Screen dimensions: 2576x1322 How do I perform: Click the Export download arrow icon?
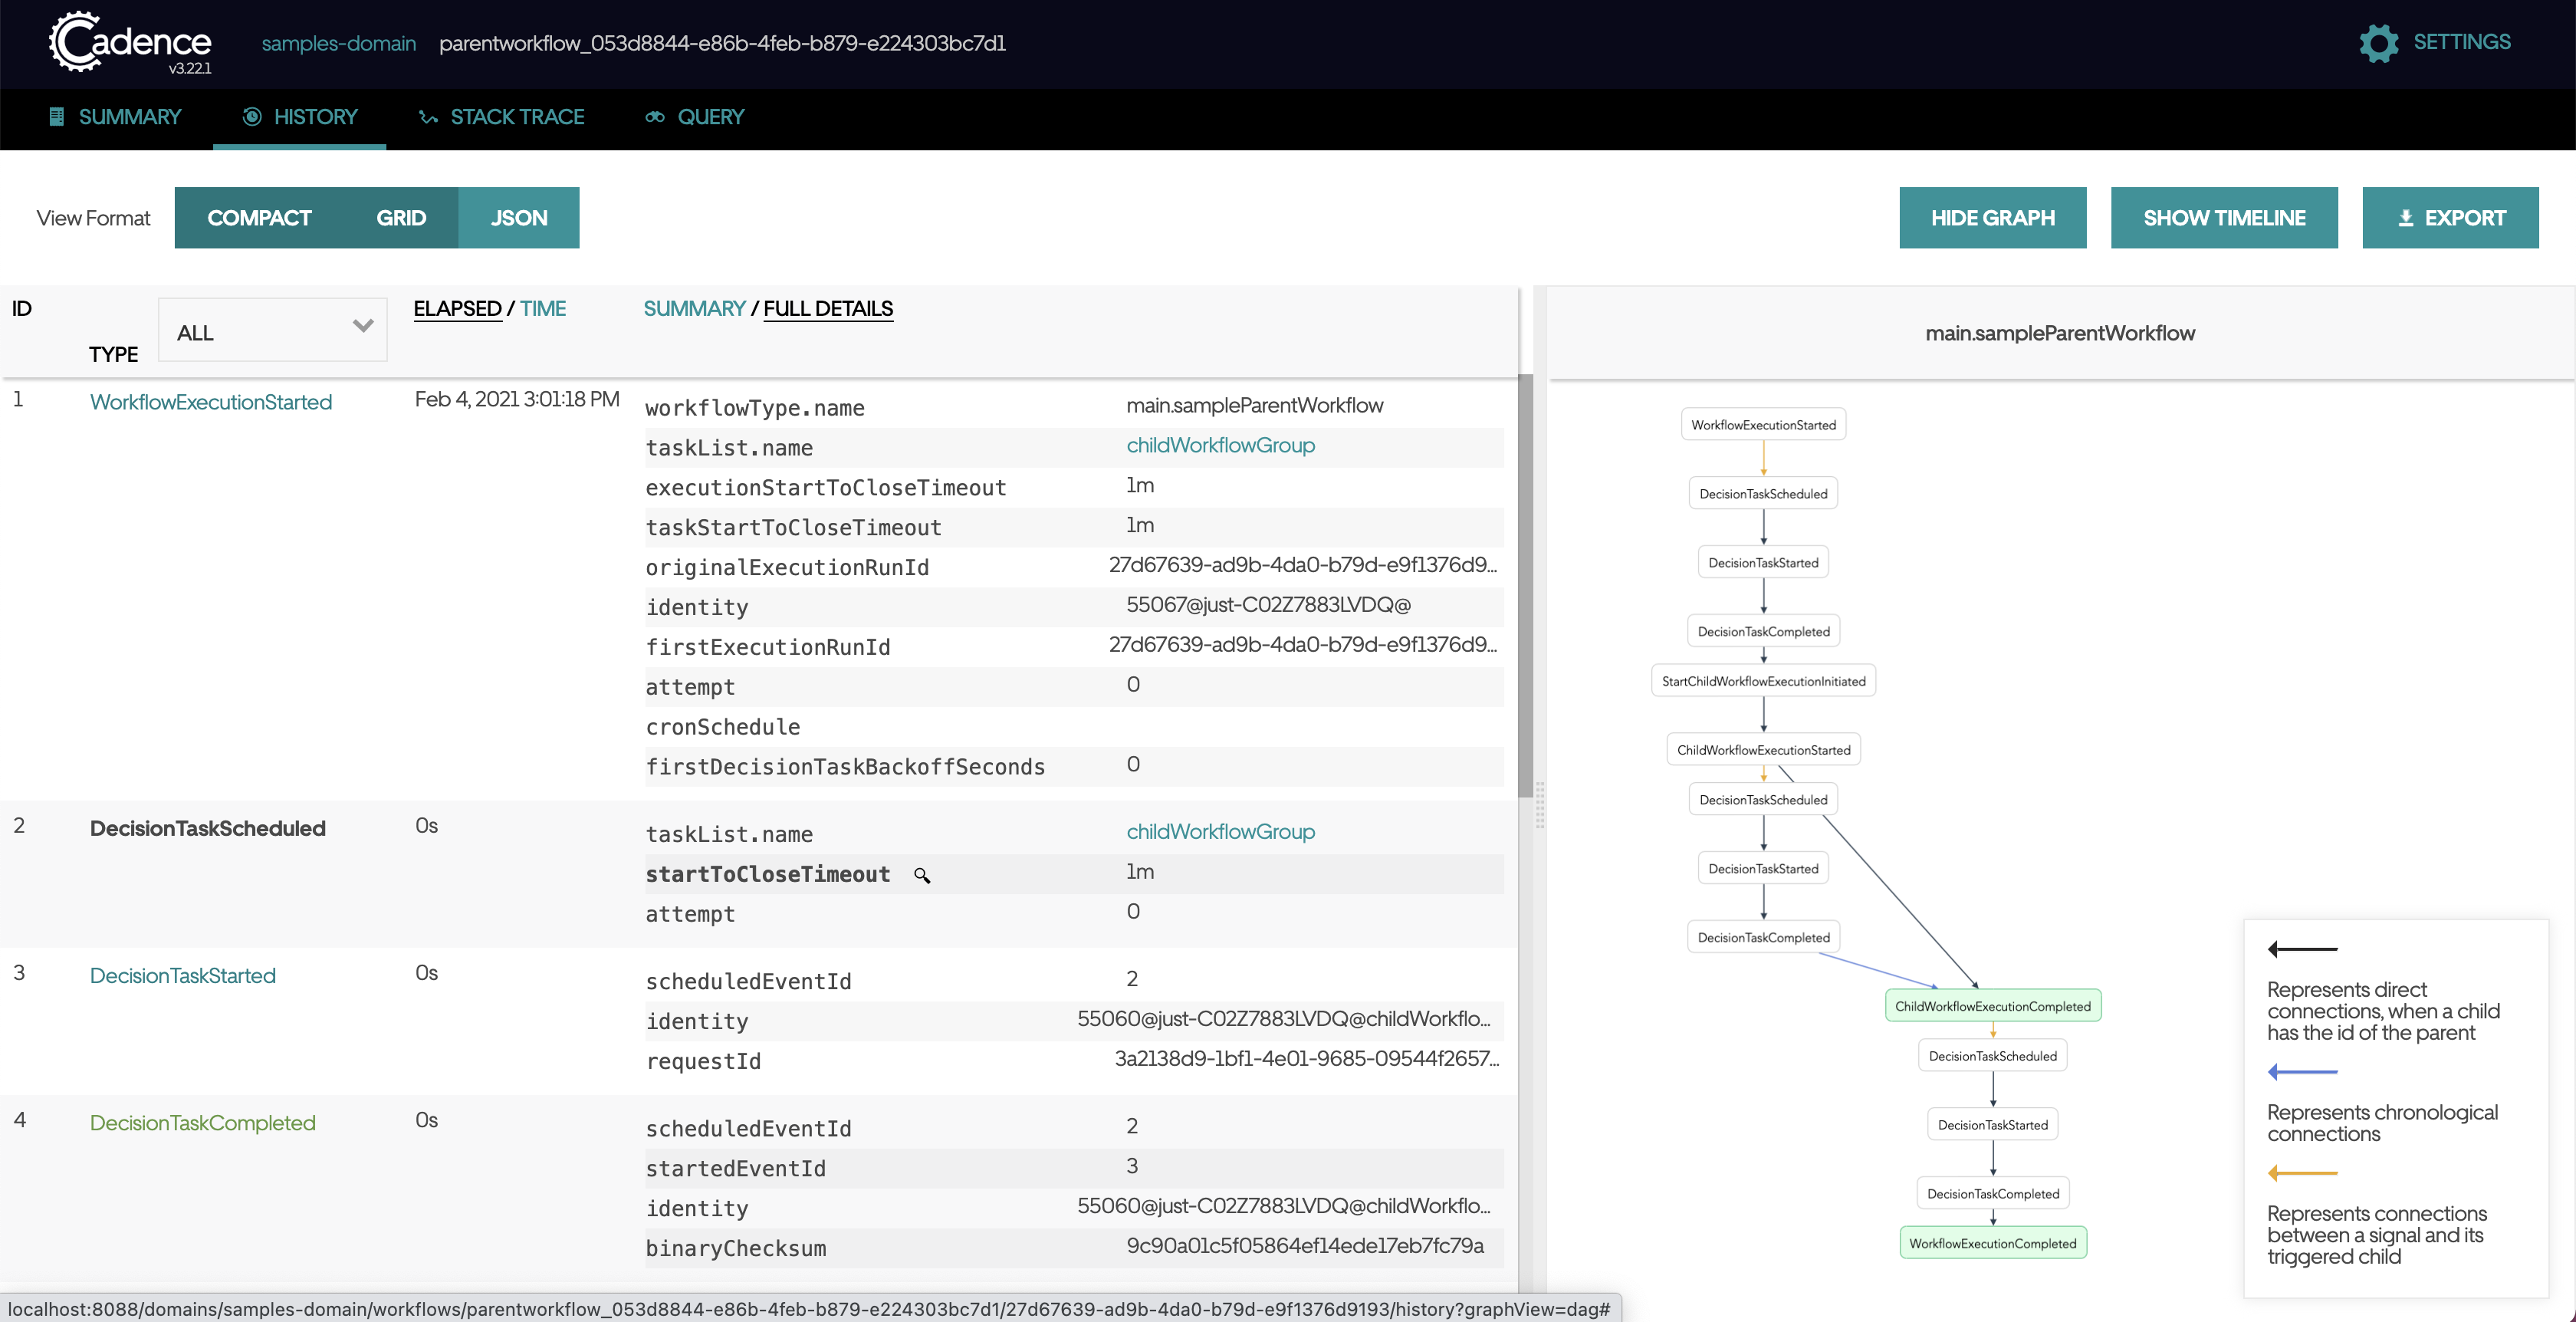coord(2406,218)
